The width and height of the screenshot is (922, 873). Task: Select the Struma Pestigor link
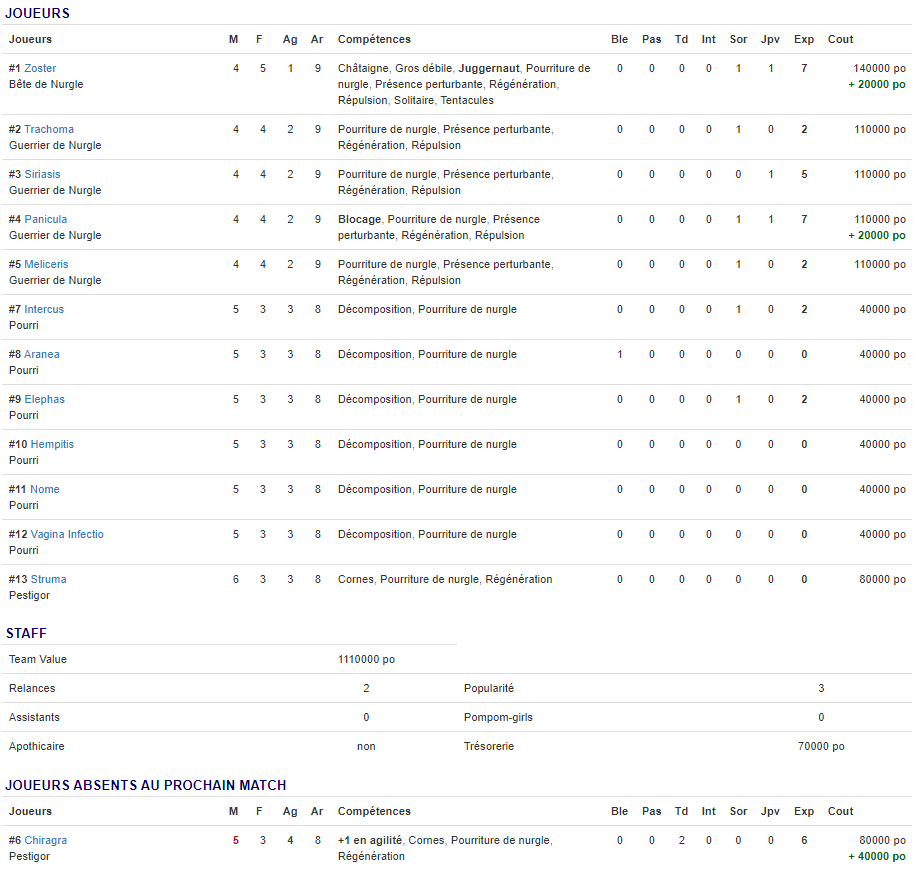click(48, 579)
